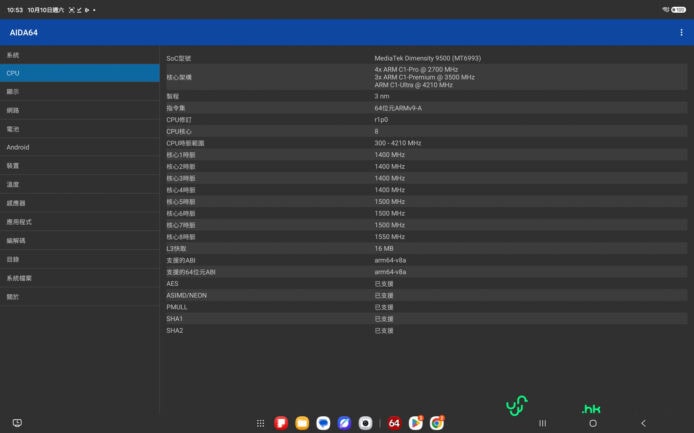Click the ARM C1-Ultra @ 4210 MHz line
The image size is (694, 433).
click(x=413, y=85)
